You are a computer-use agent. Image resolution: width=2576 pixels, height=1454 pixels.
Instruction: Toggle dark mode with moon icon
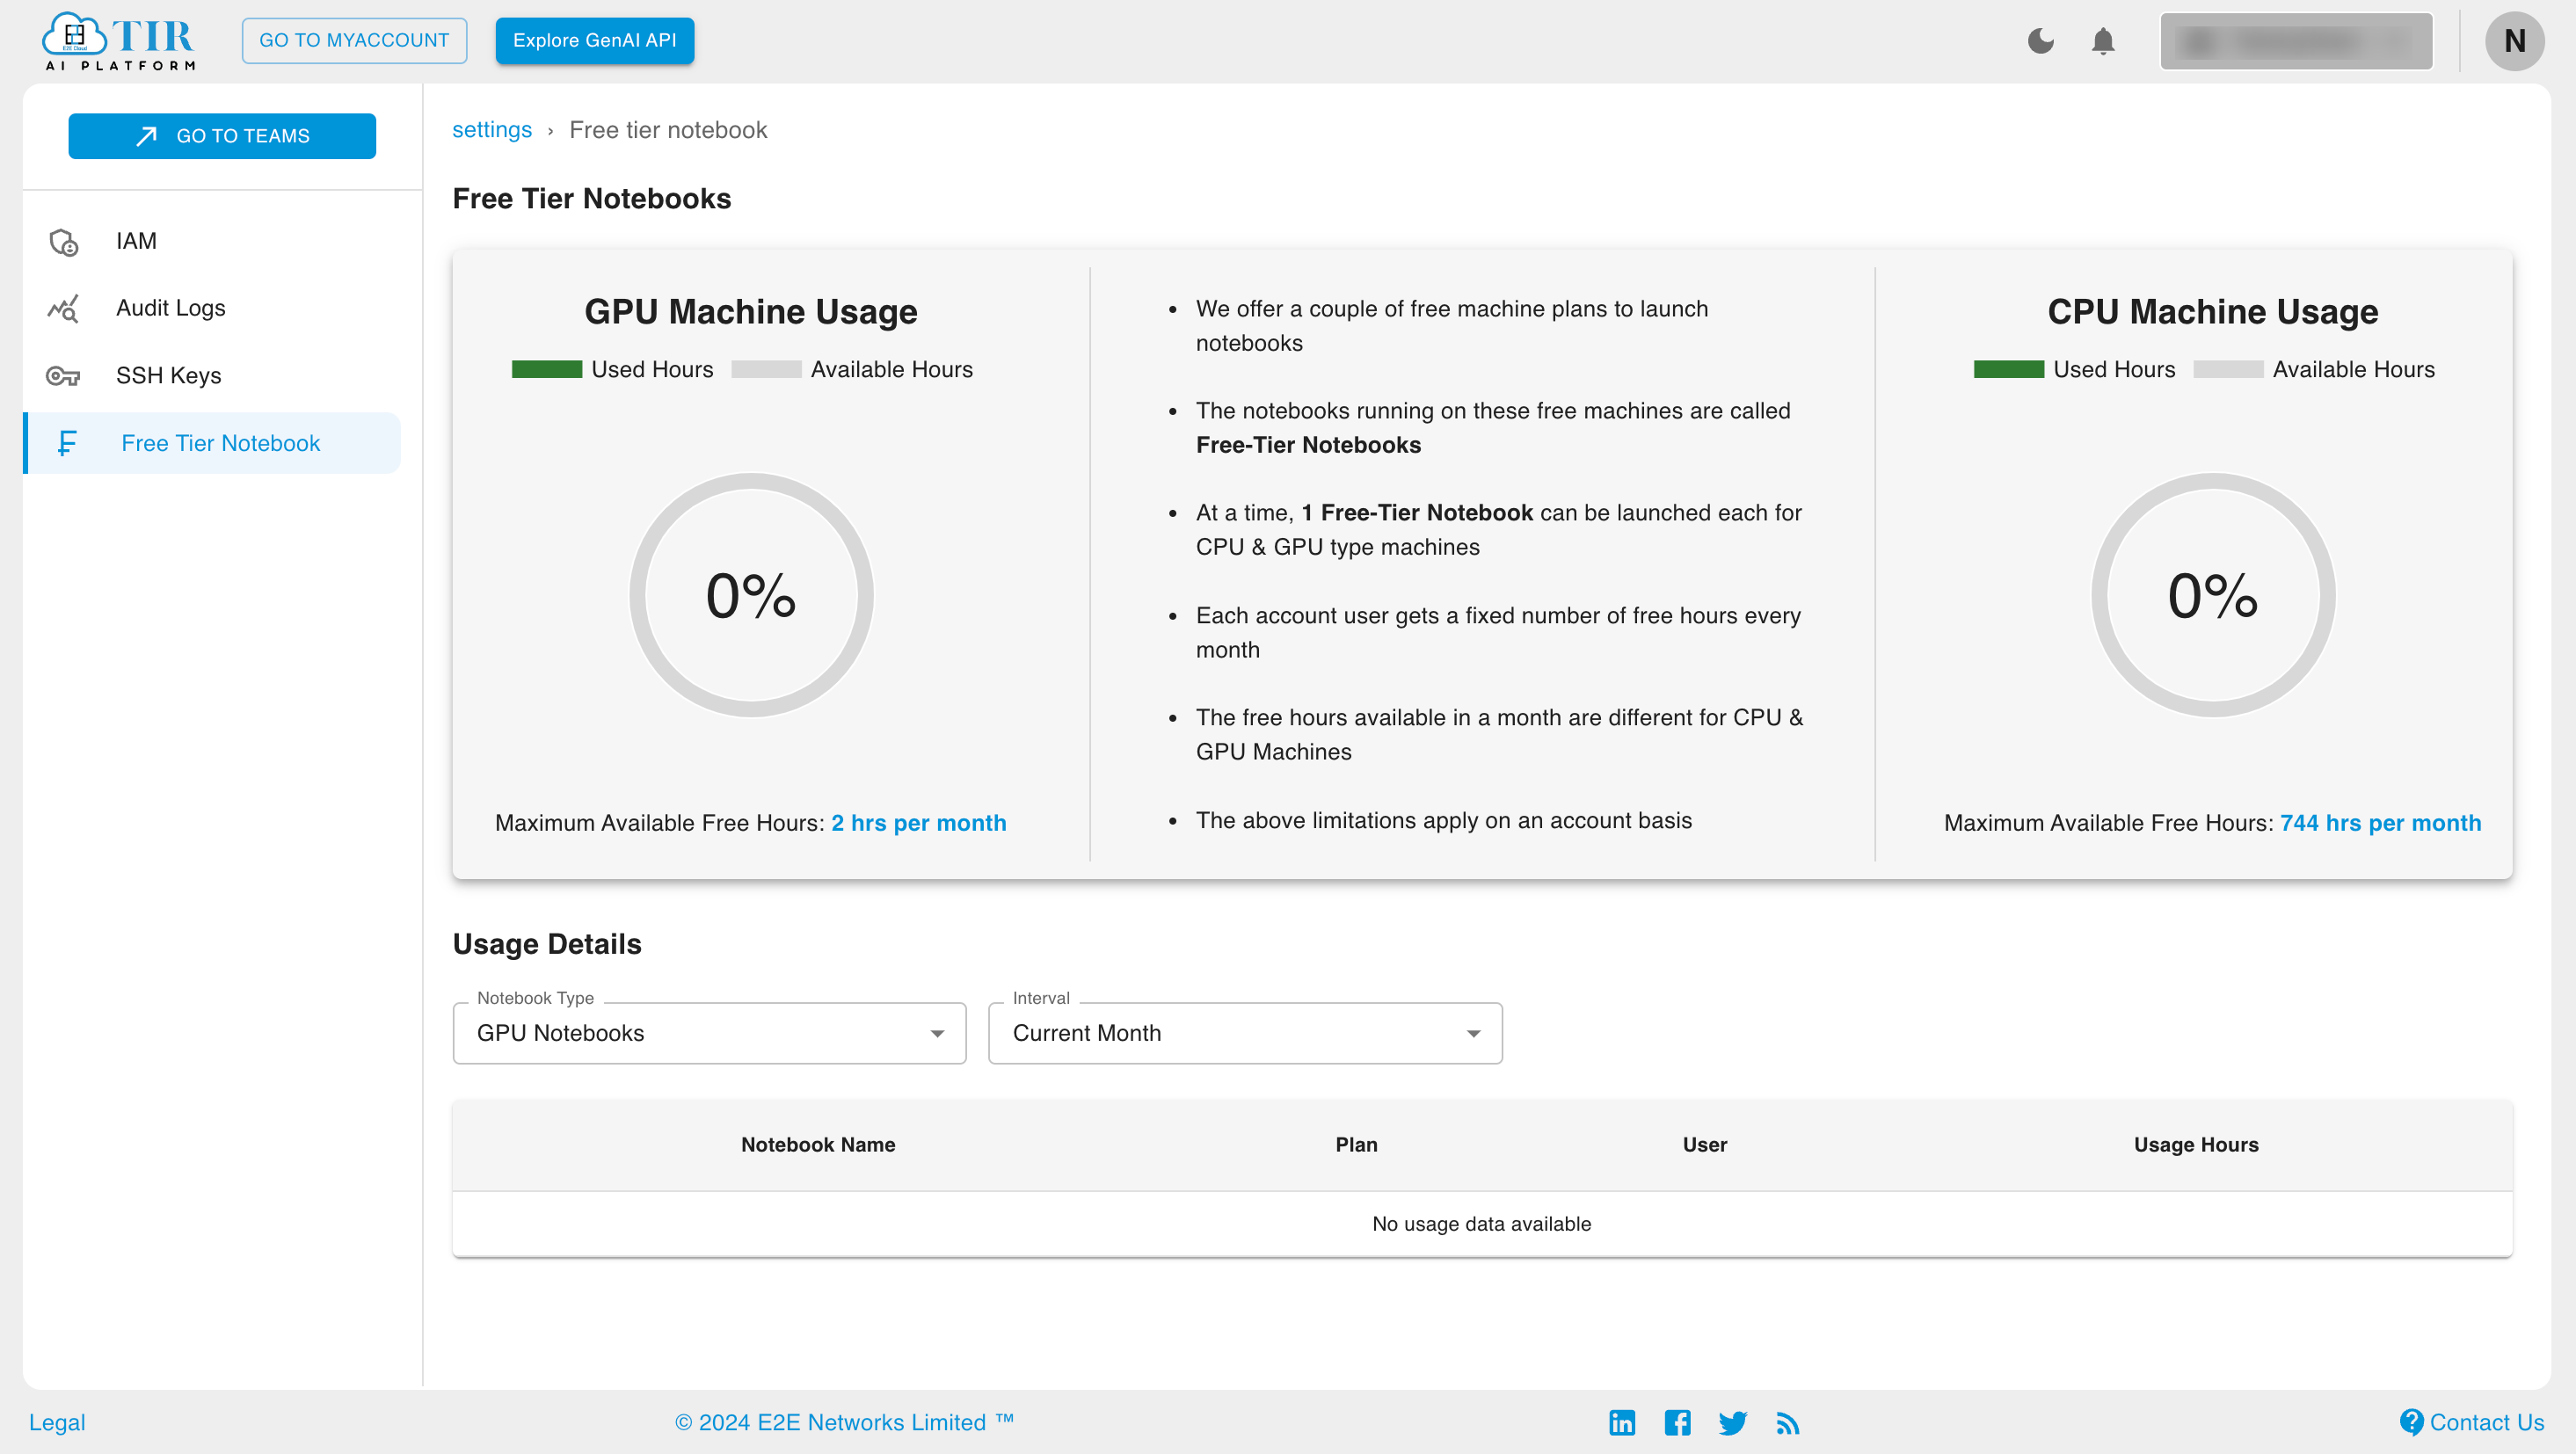[2040, 40]
